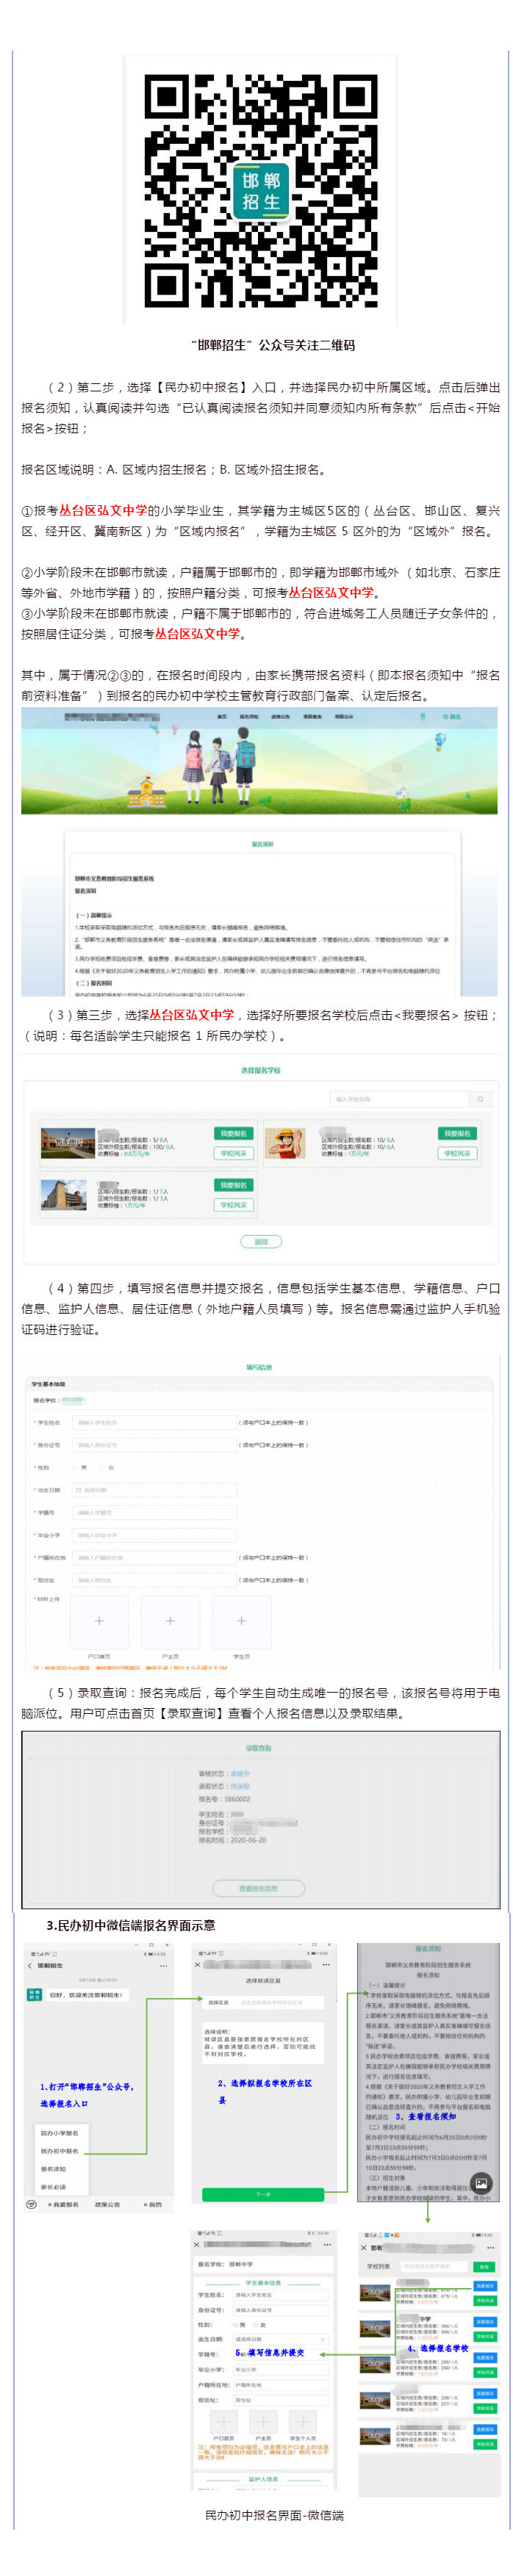
Task: Click the cartoon avatar school thumbnail
Action: 285,1143
